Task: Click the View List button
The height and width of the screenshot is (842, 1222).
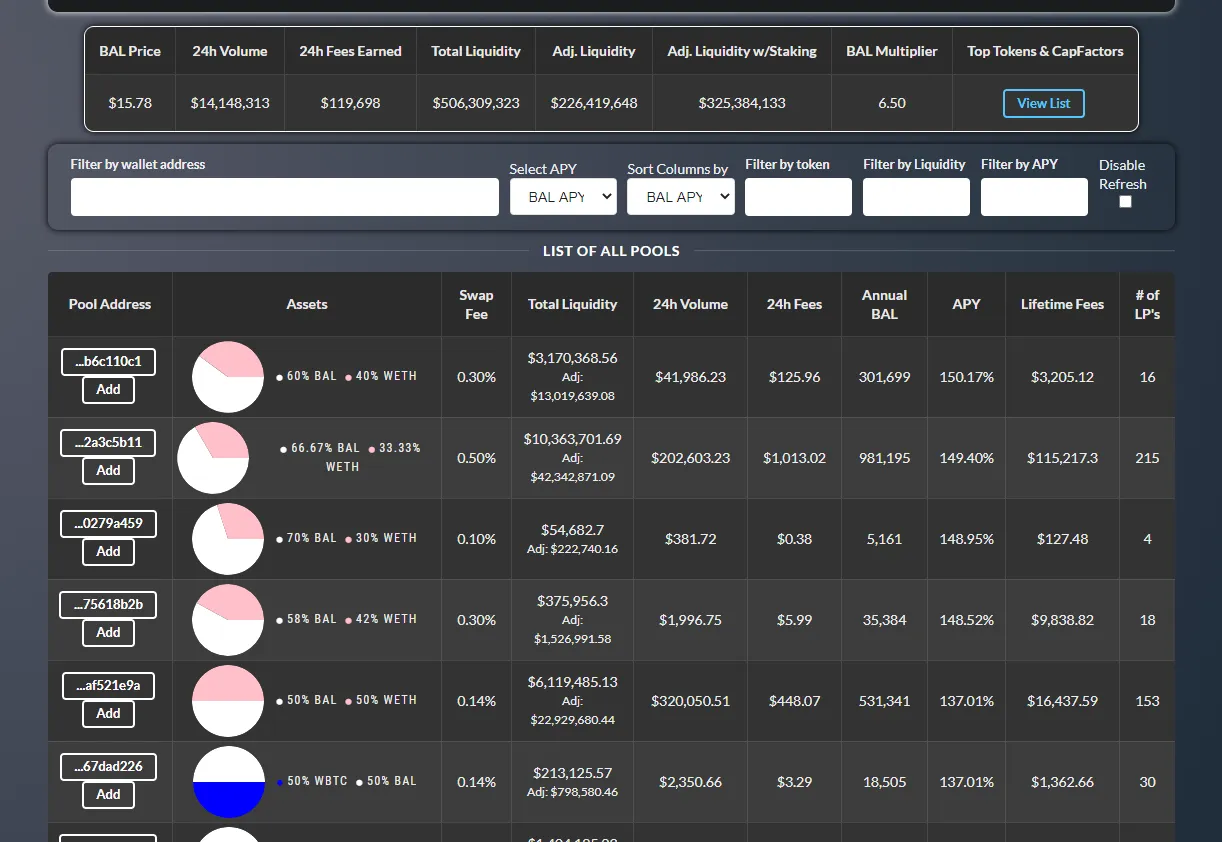Action: tap(1044, 103)
